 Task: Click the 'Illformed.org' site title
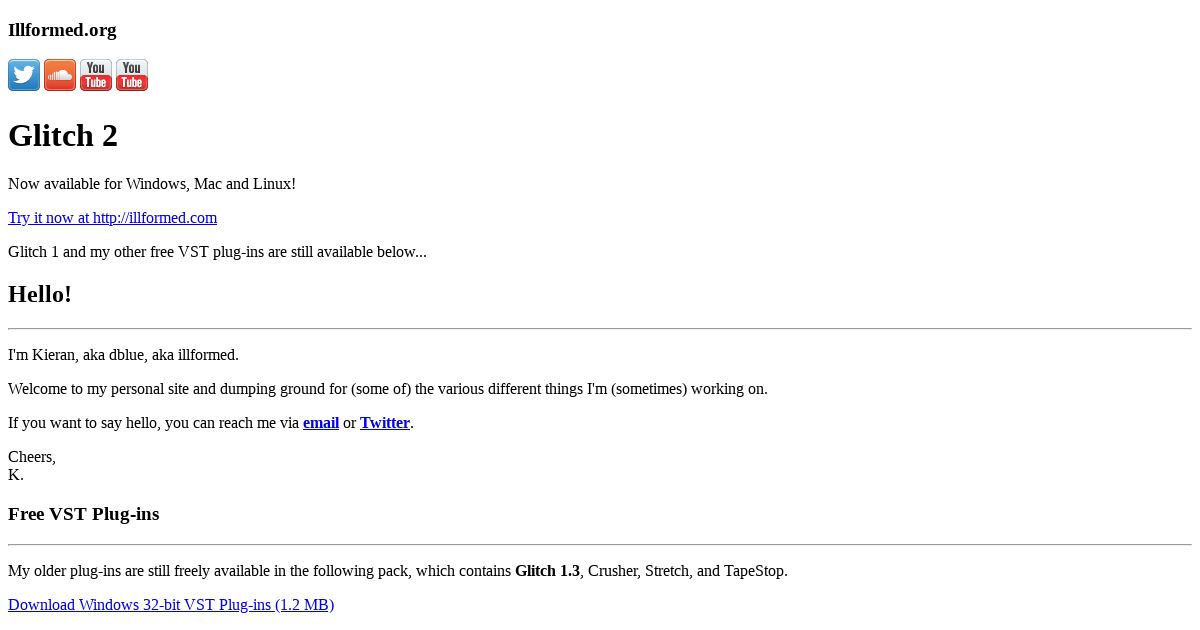click(x=62, y=30)
